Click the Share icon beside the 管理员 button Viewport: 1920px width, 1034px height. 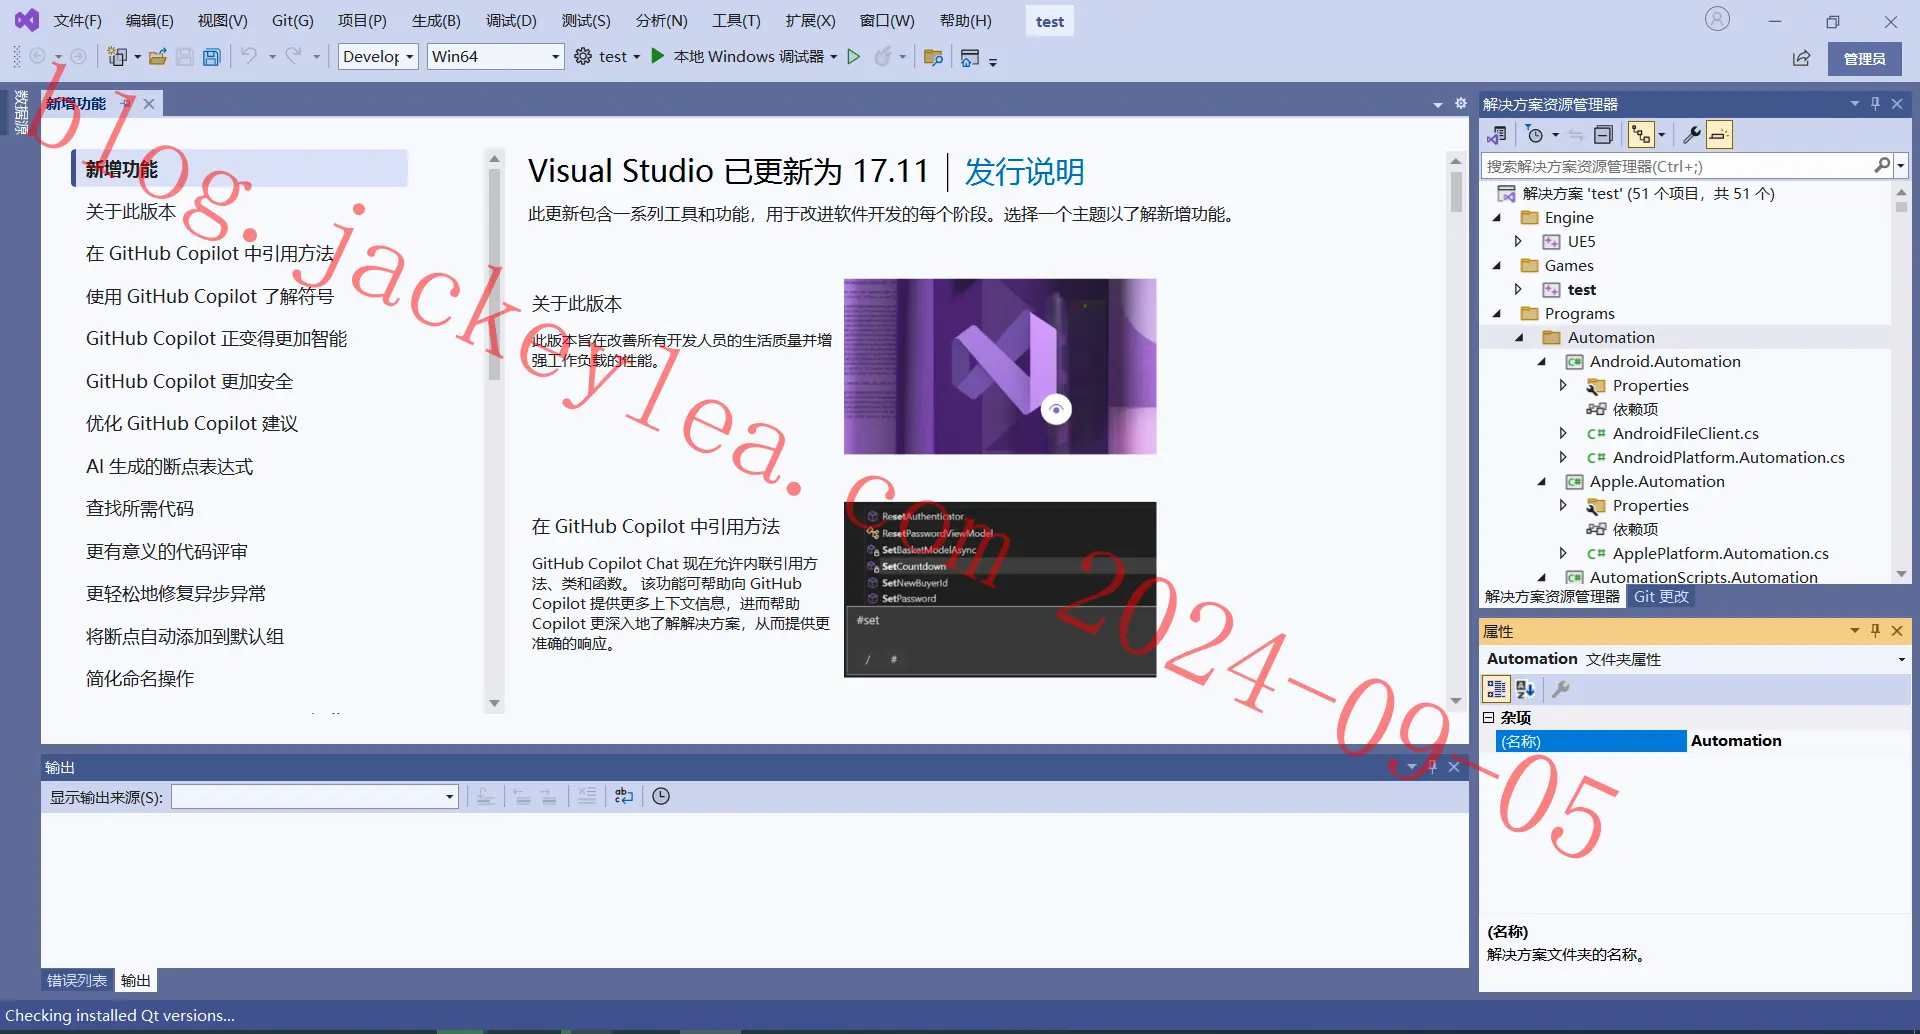pos(1801,58)
